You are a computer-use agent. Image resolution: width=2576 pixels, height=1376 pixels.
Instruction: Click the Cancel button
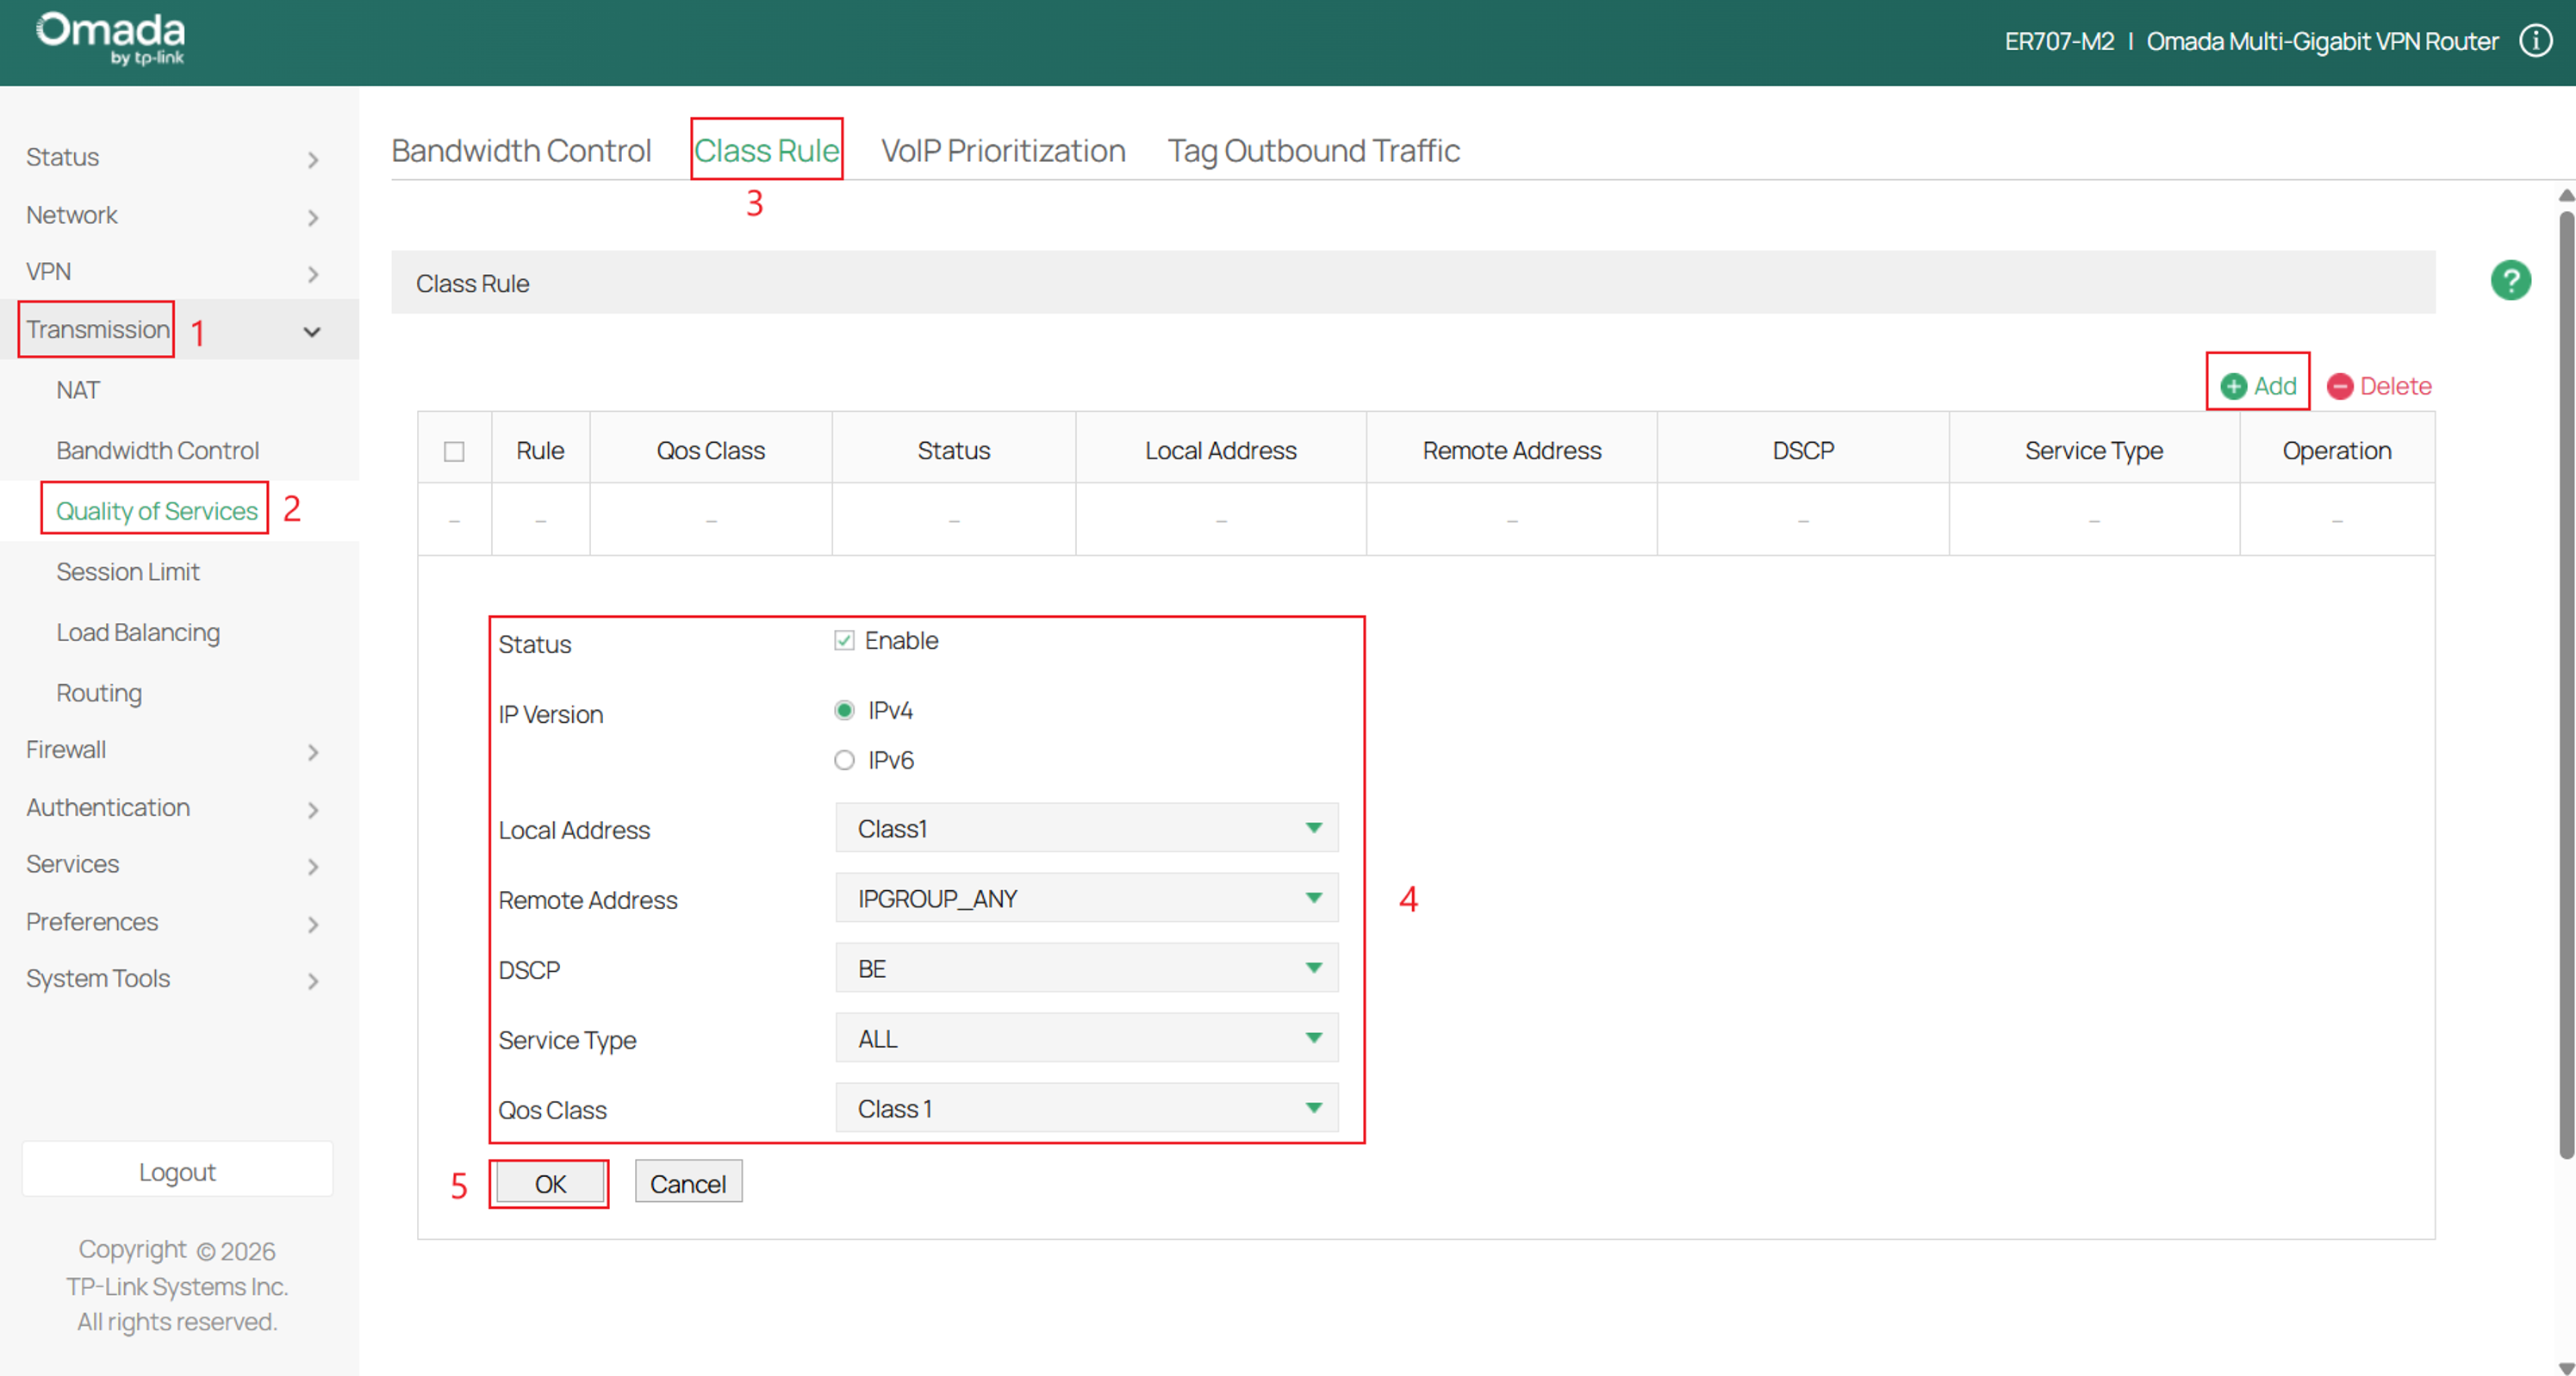pos(688,1184)
